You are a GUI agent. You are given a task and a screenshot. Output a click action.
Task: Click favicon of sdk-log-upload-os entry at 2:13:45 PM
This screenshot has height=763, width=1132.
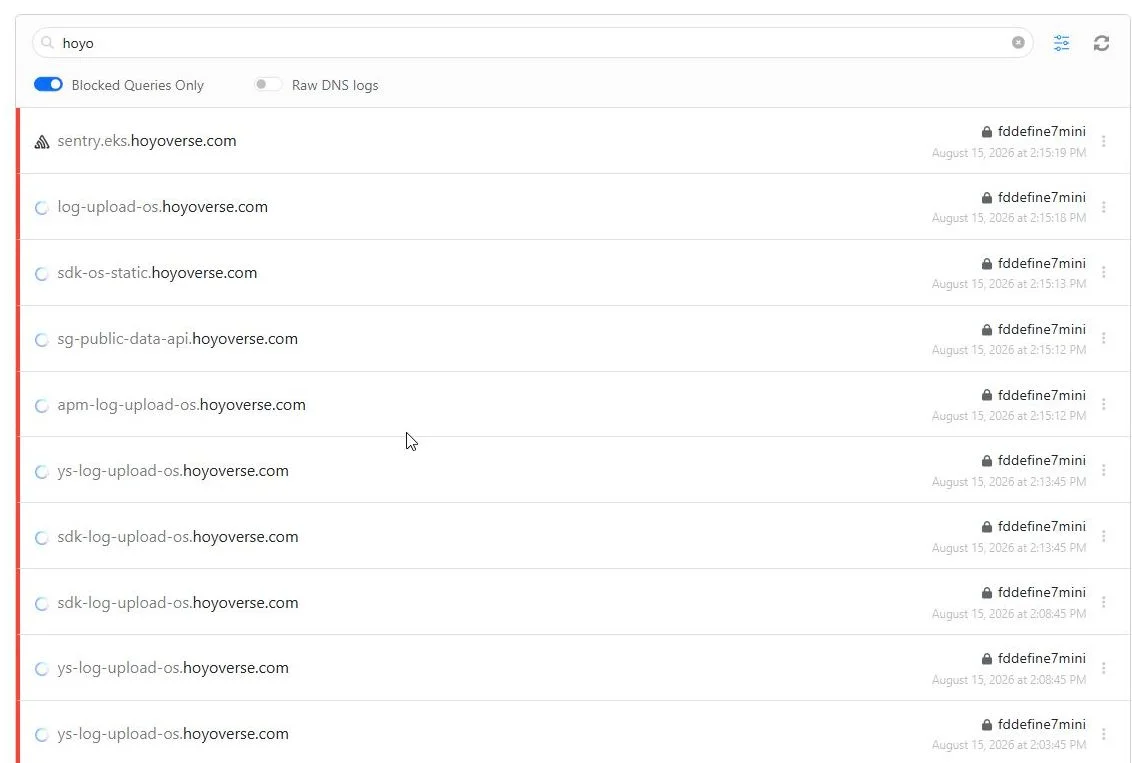(42, 538)
